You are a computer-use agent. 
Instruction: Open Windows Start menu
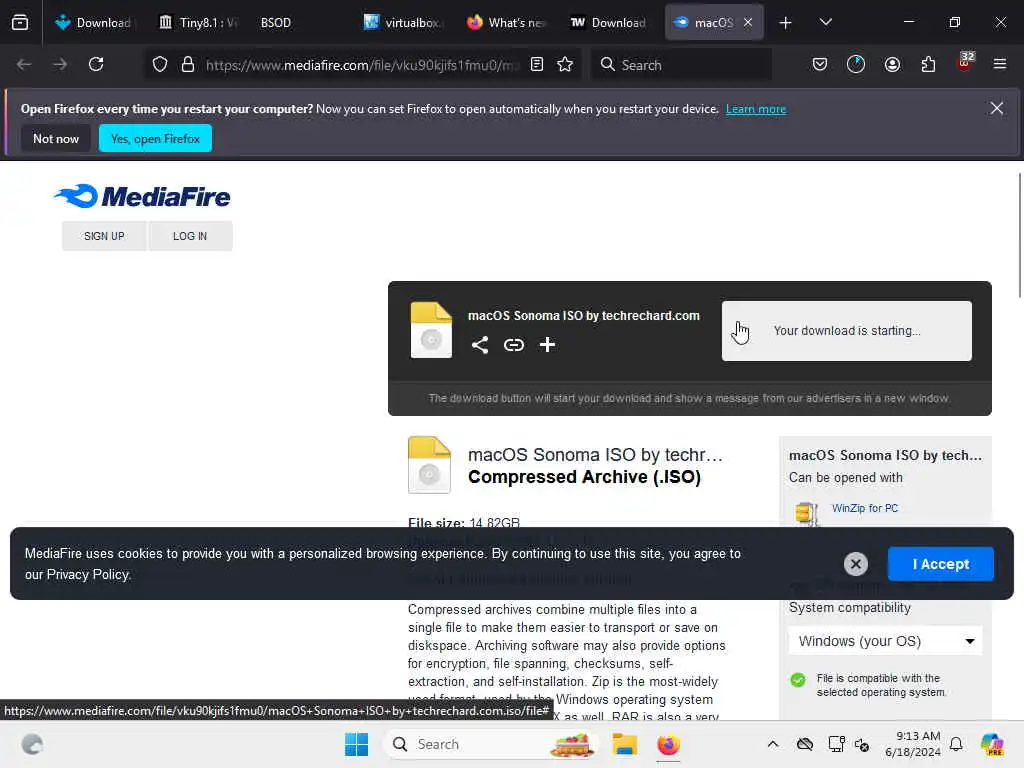click(357, 744)
